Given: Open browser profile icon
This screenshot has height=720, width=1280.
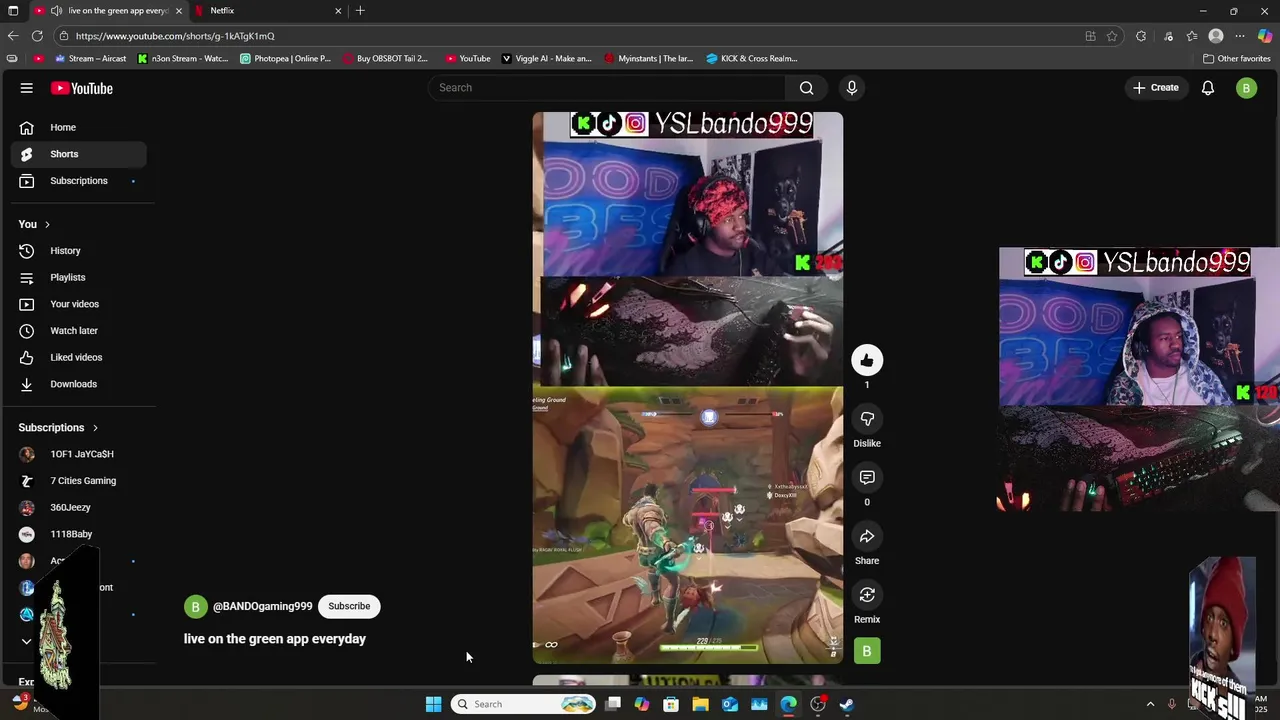Looking at the screenshot, I should click(1216, 36).
